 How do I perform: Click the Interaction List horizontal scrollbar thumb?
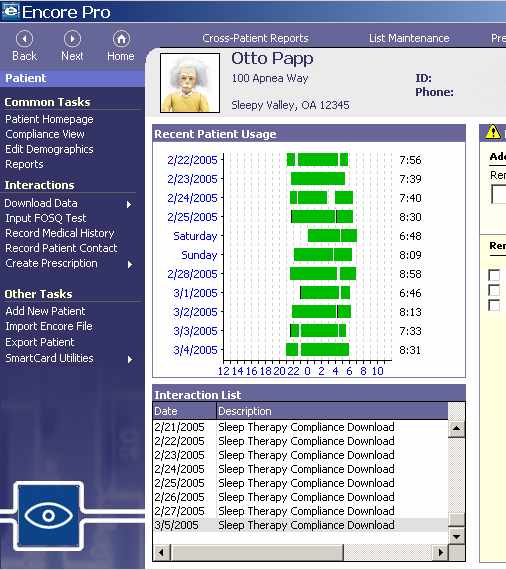[x=257, y=553]
